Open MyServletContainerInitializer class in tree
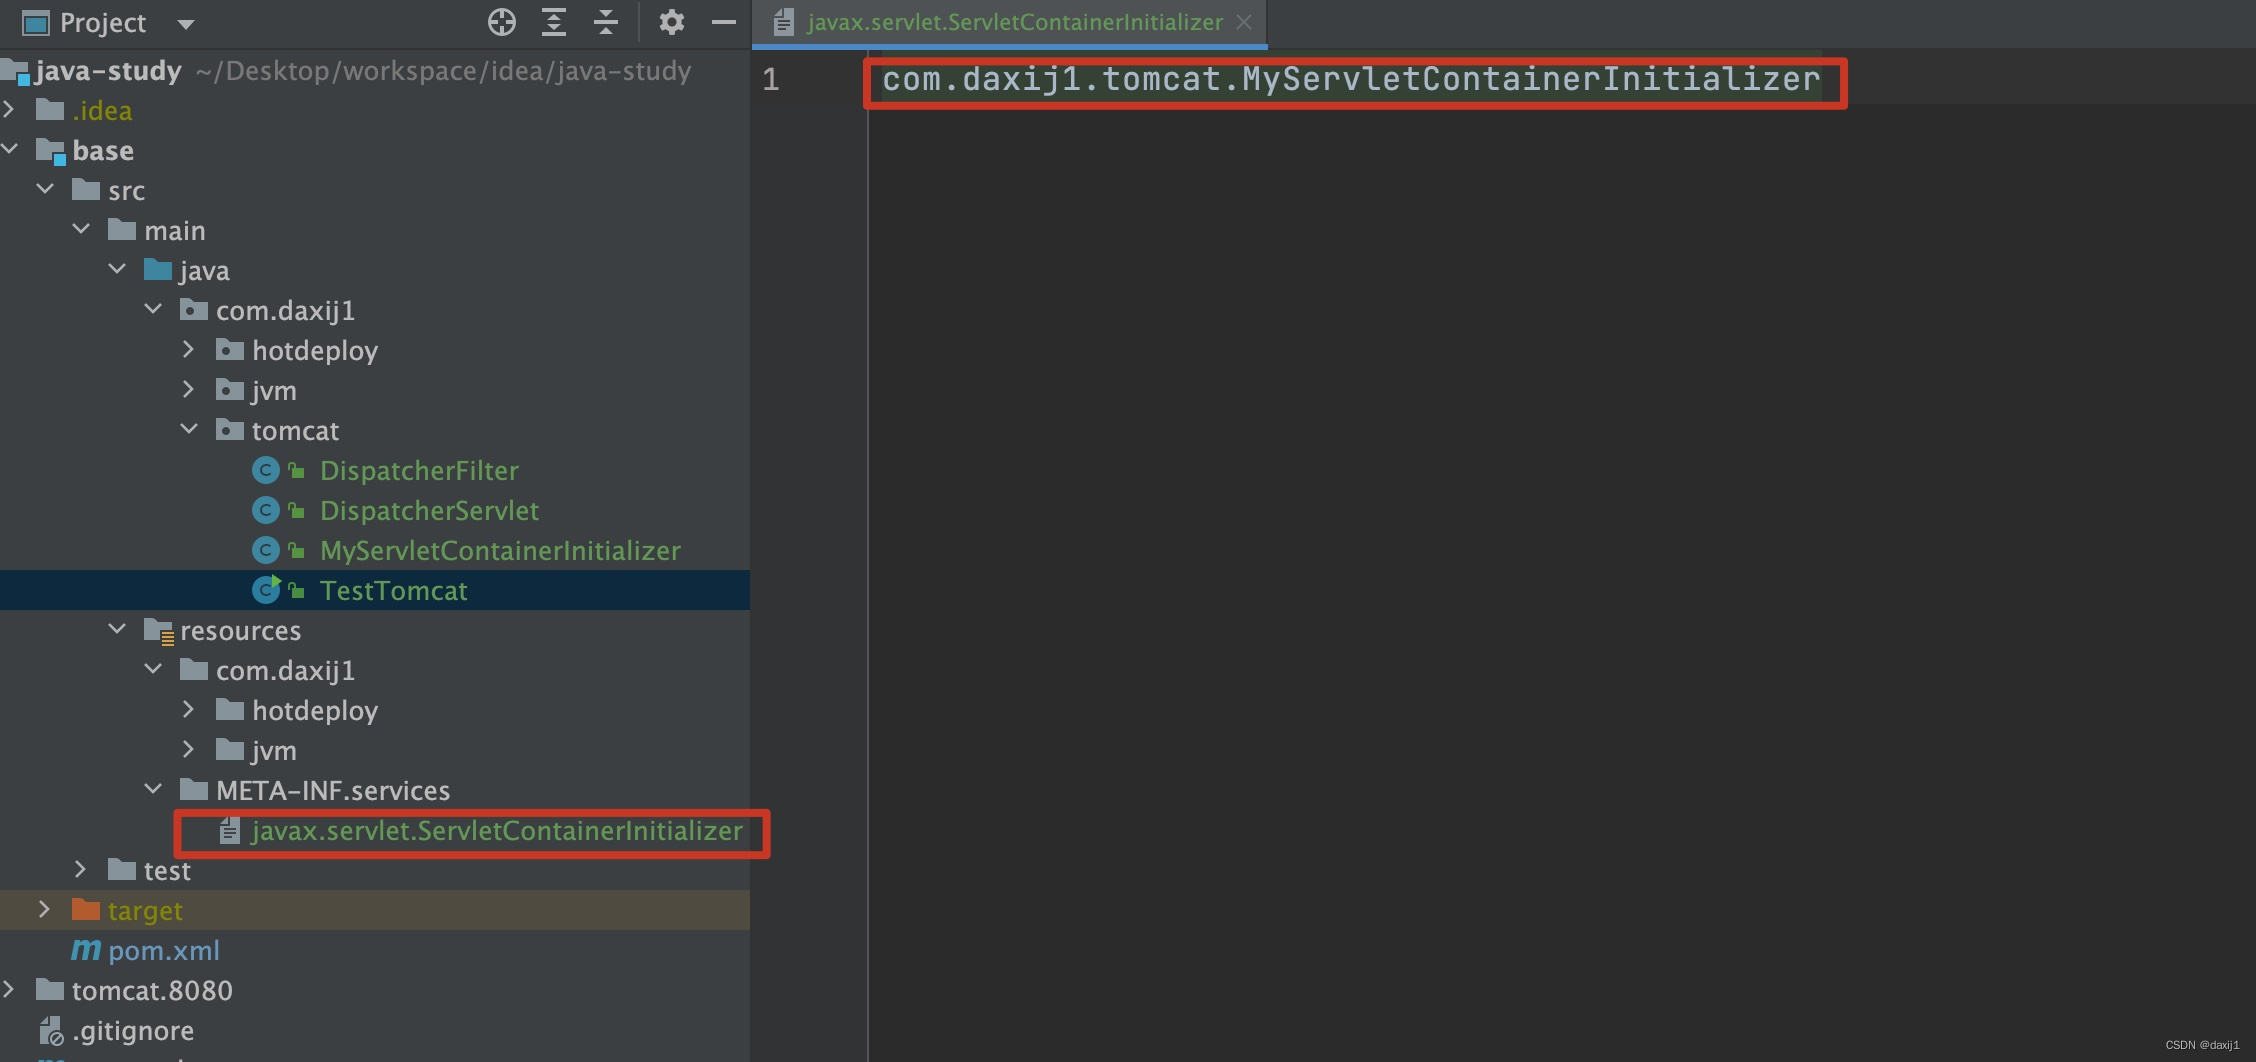This screenshot has height=1062, width=2256. 500,550
